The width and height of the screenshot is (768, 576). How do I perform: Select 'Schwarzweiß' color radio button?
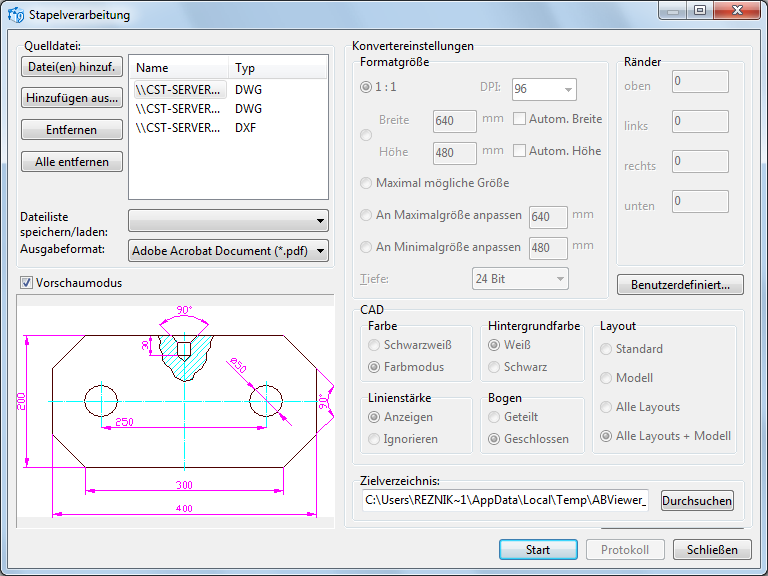tap(374, 345)
